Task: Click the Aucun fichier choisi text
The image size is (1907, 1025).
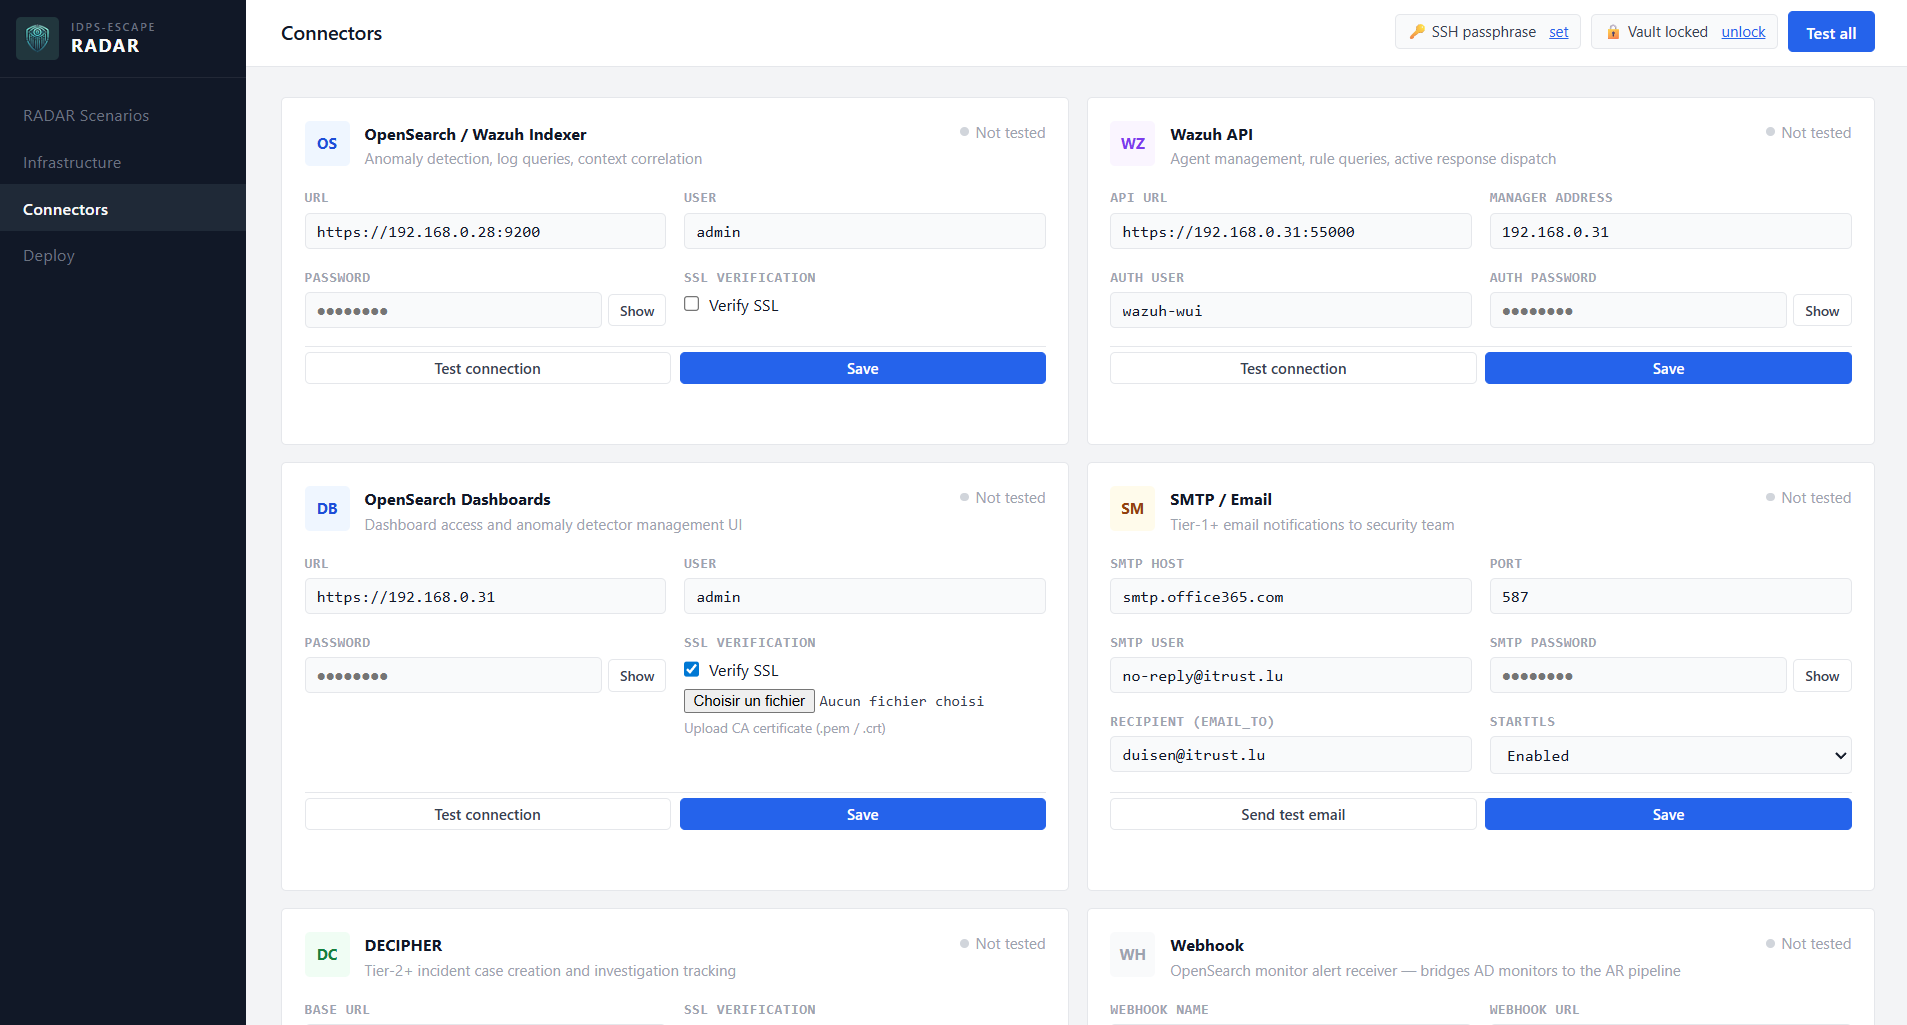Action: tap(901, 701)
